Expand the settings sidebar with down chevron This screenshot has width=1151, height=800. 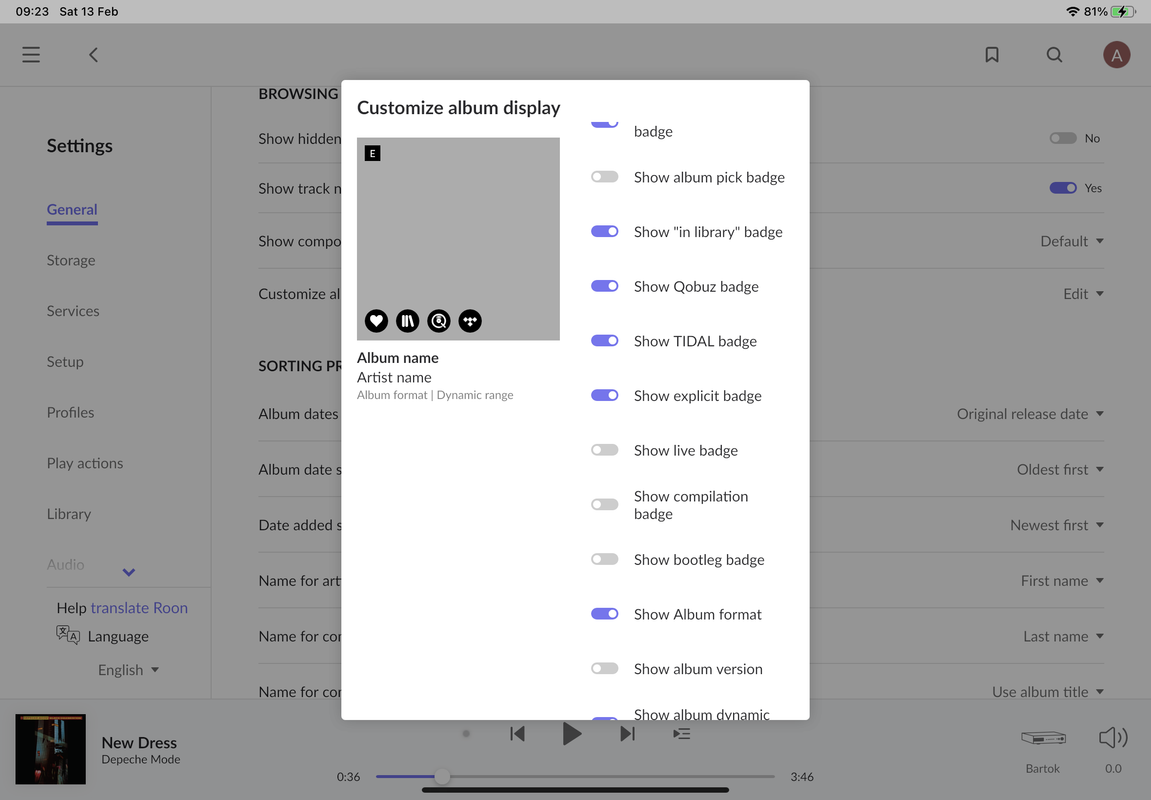pos(128,572)
